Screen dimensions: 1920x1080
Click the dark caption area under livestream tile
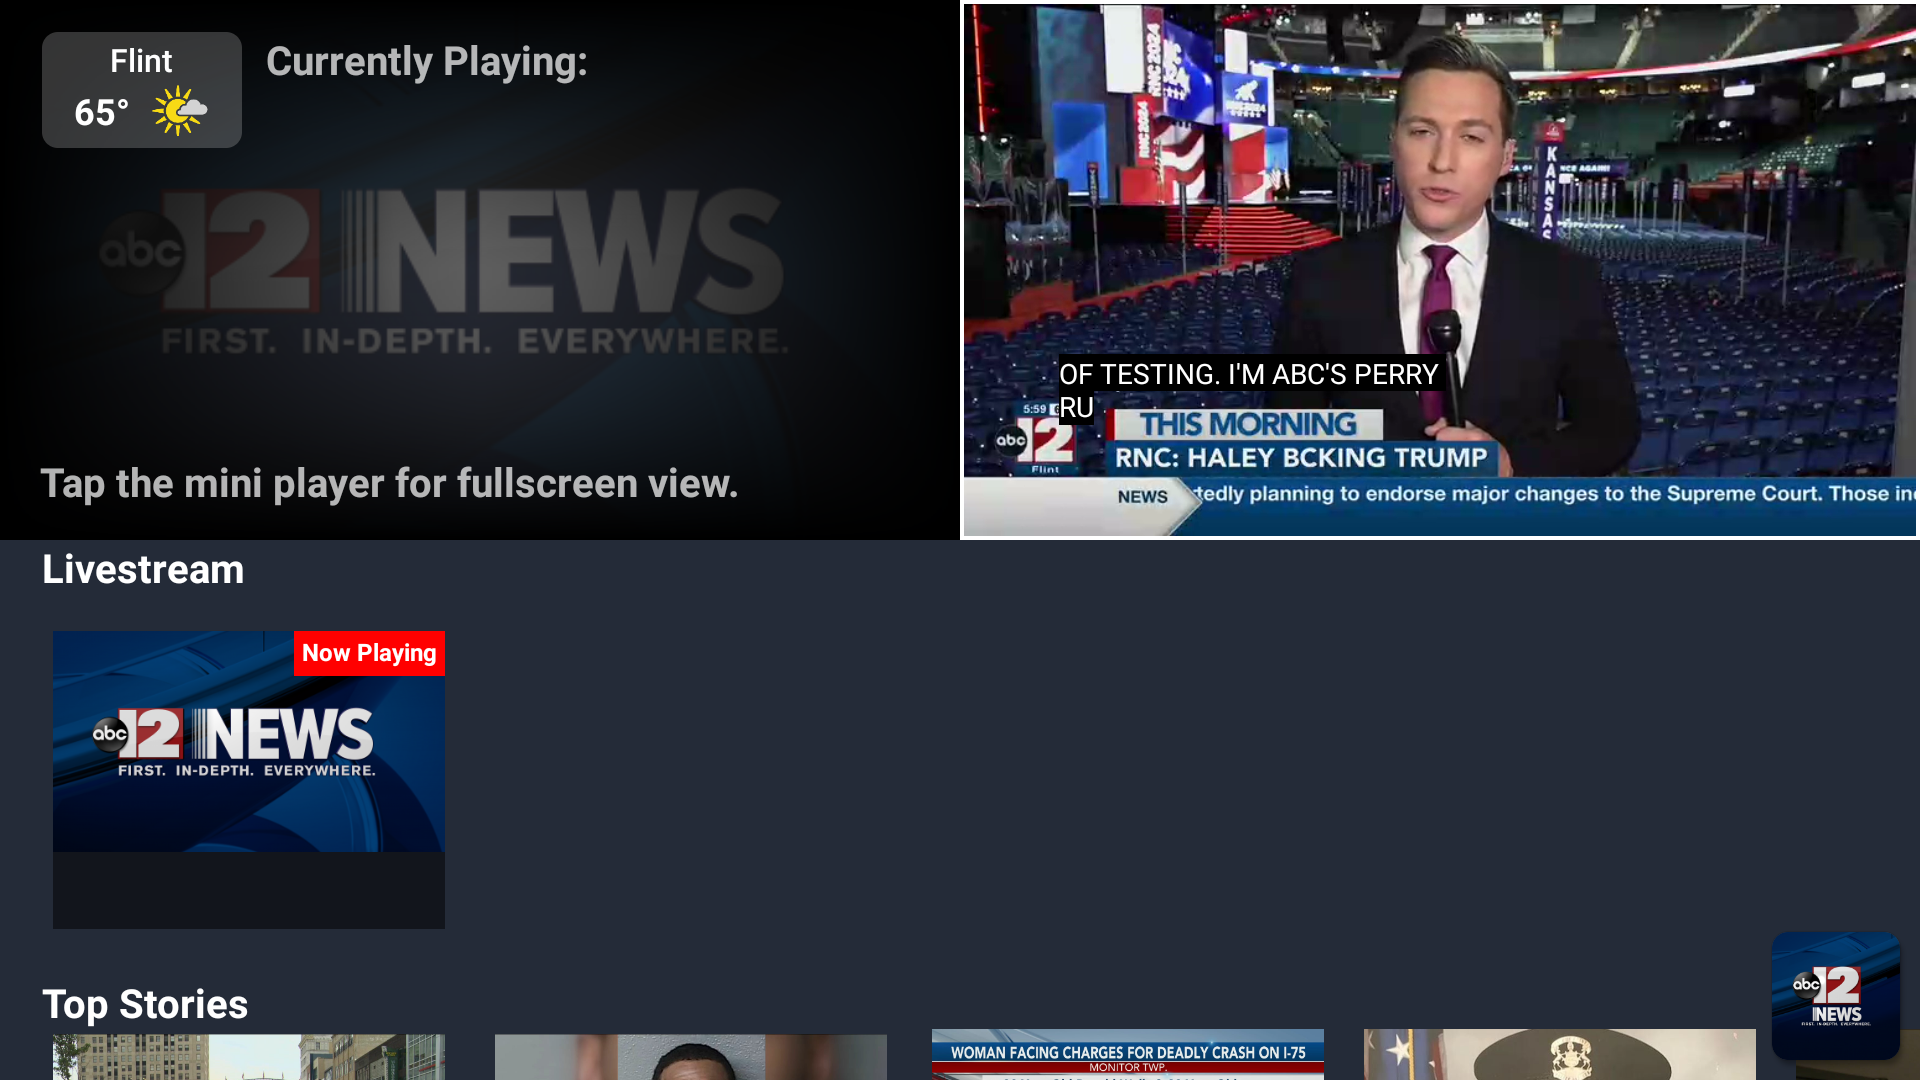click(x=249, y=890)
